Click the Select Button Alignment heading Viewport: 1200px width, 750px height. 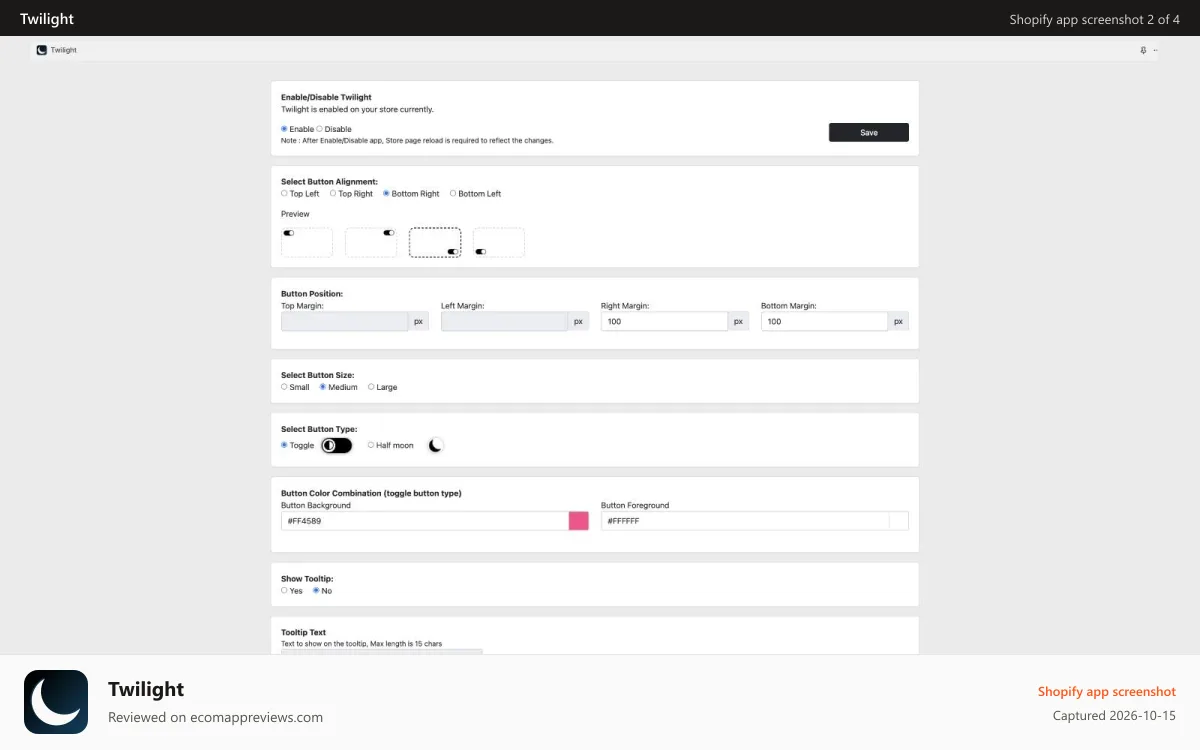(330, 182)
